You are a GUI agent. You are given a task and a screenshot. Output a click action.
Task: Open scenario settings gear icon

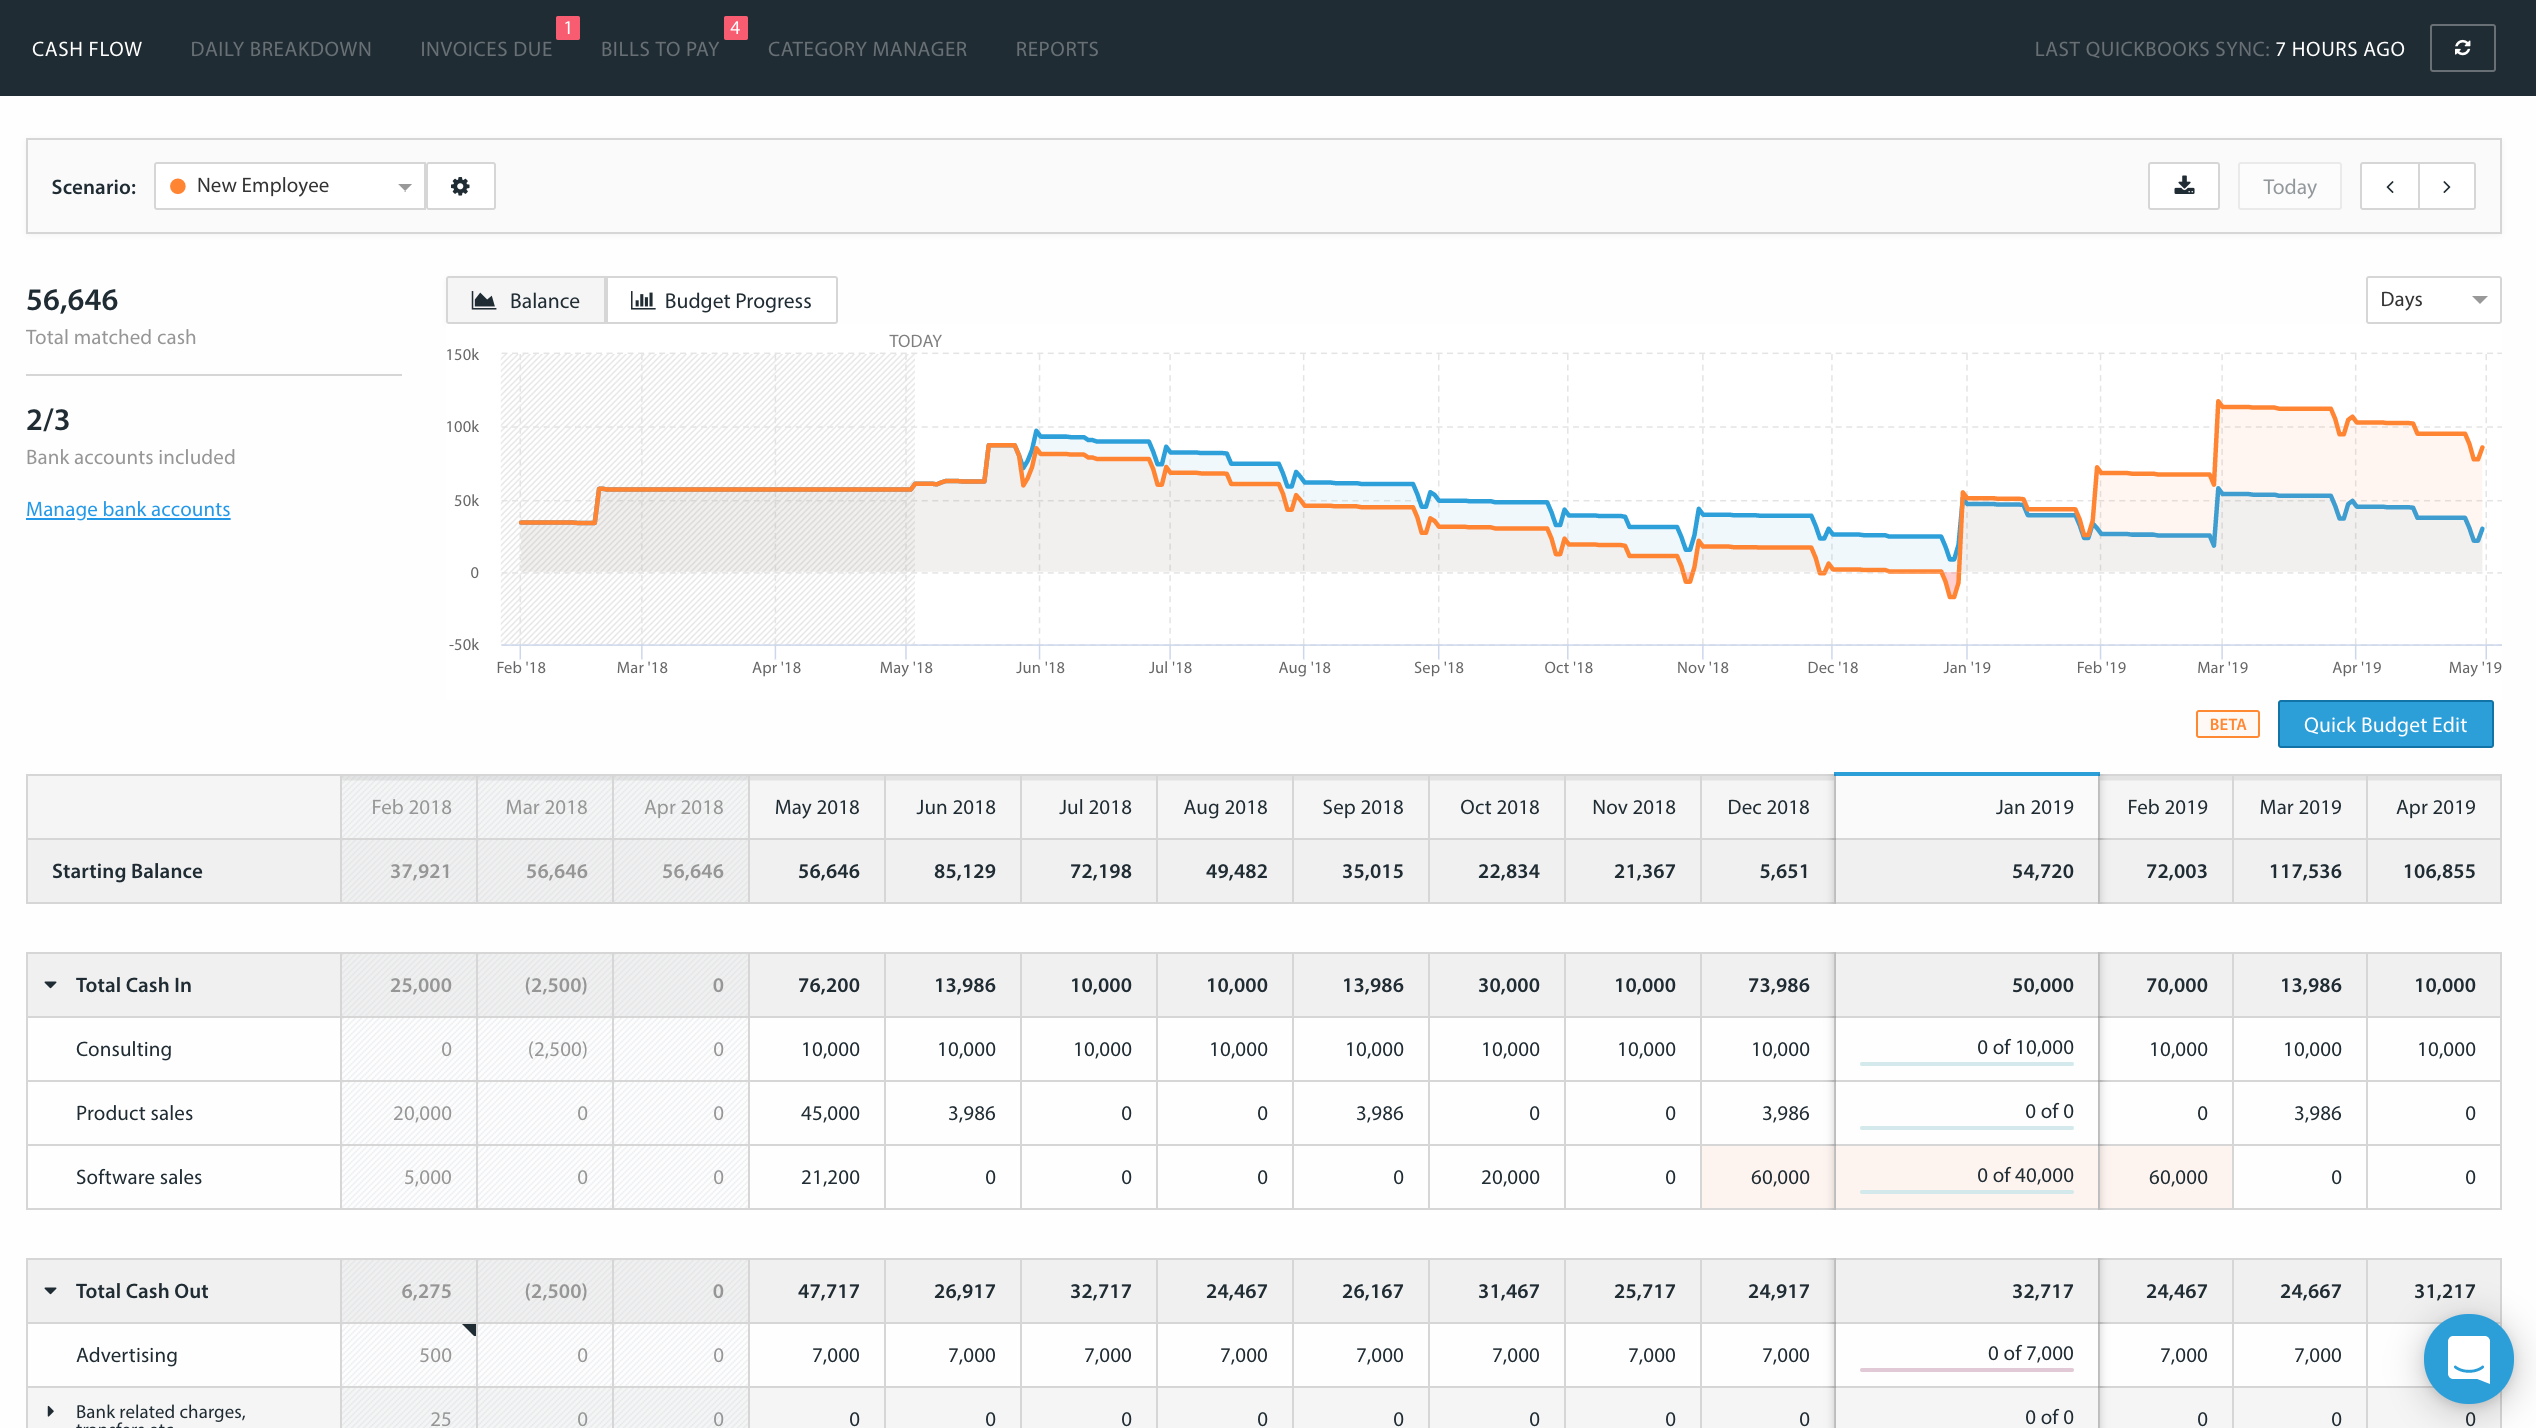(x=460, y=186)
